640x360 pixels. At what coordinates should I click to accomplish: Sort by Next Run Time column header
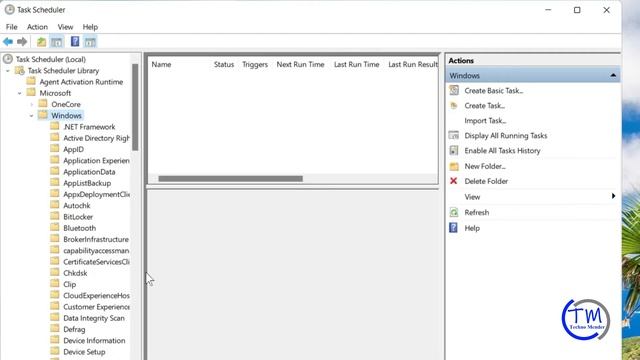(300, 64)
